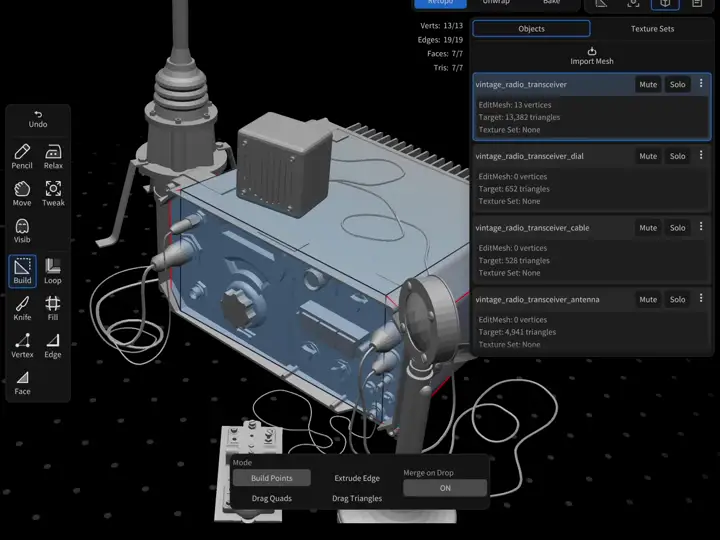Select the Edge tool

click(53, 346)
